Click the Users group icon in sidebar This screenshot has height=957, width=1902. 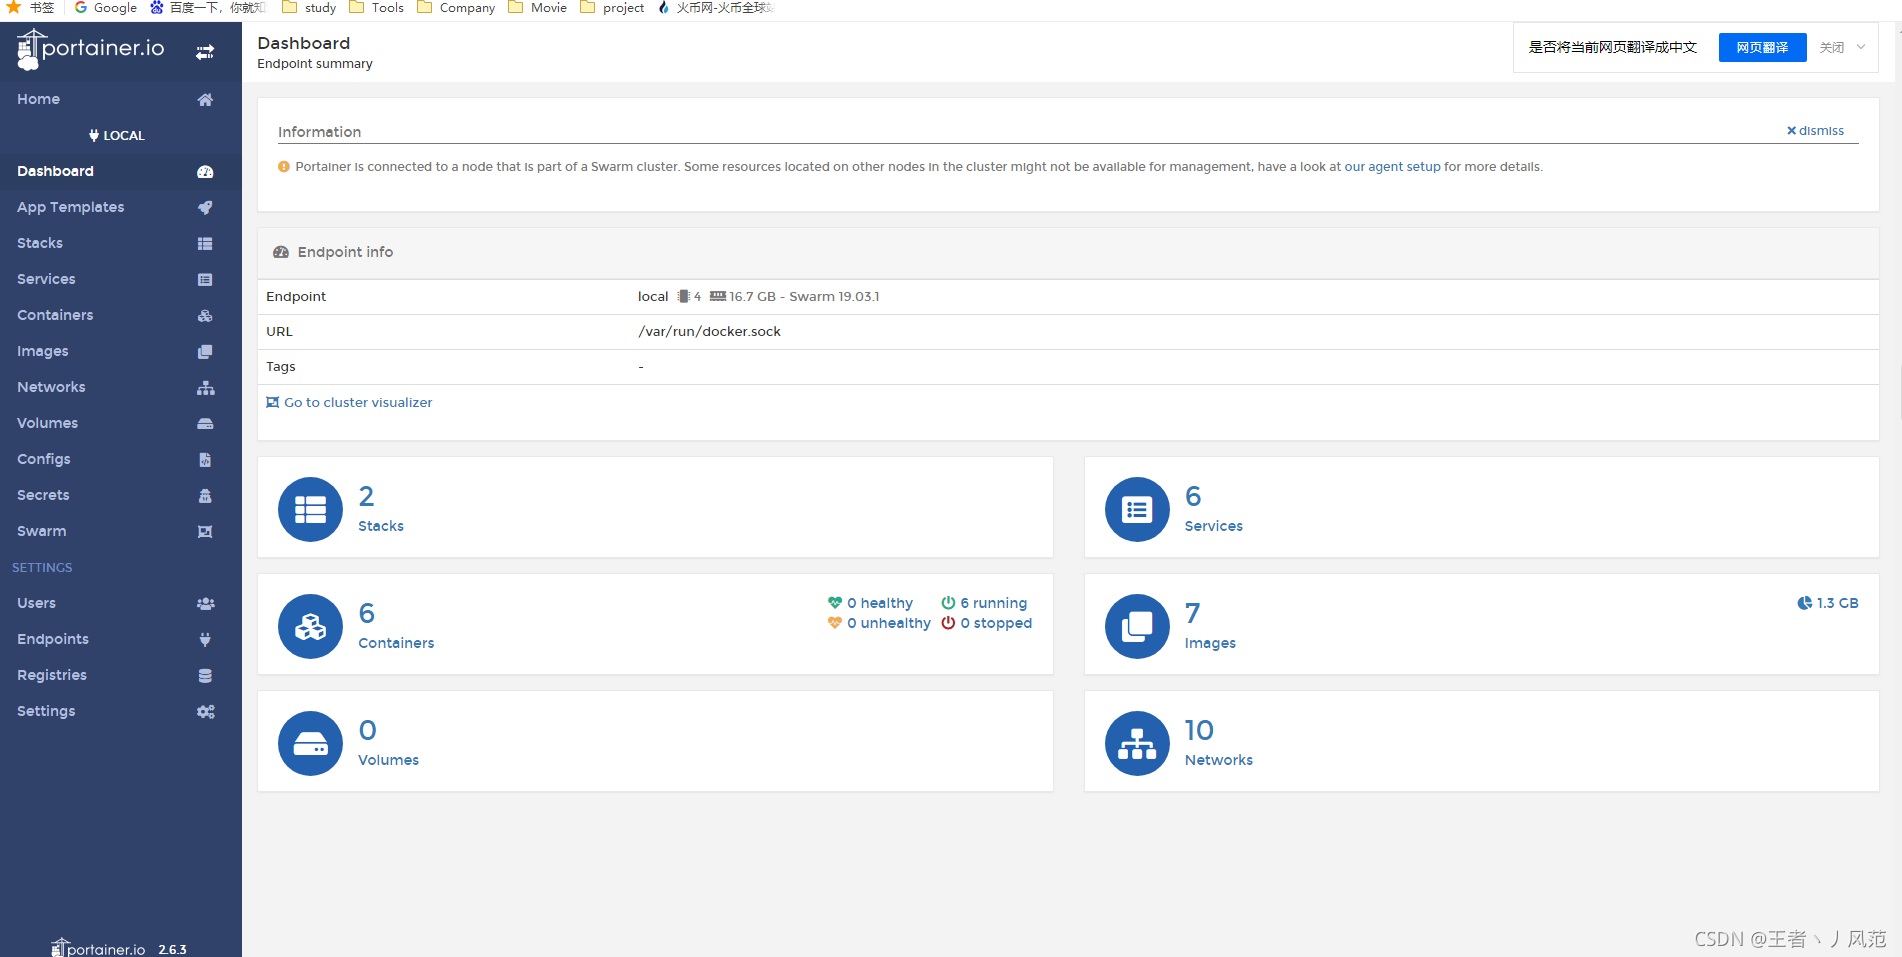pyautogui.click(x=206, y=604)
